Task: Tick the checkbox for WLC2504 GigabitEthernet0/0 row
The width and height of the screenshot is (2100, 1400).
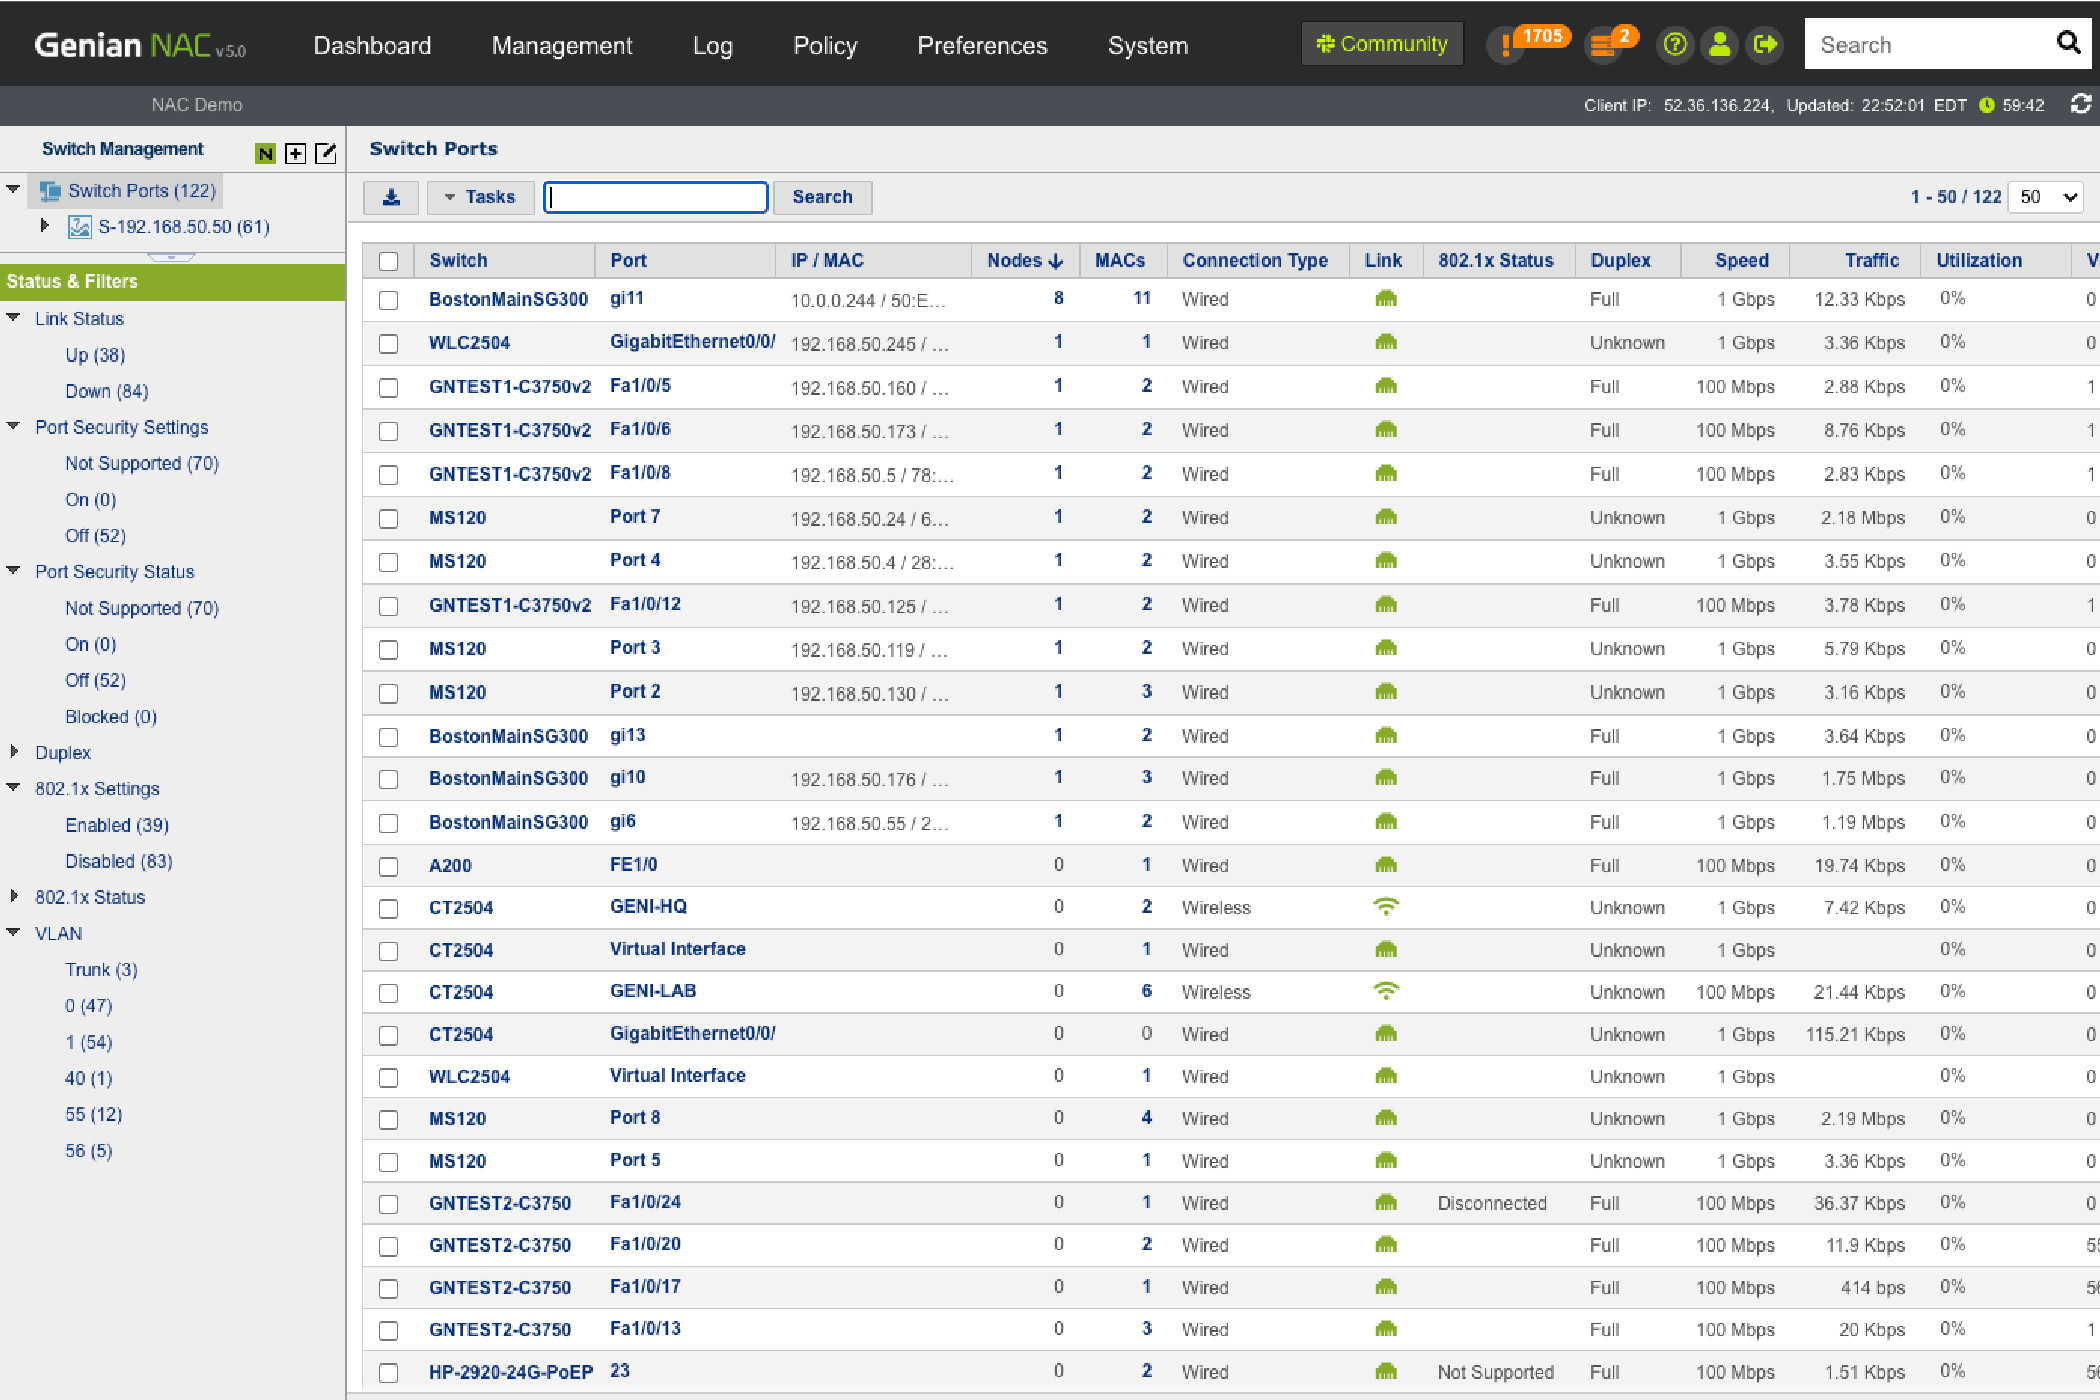Action: click(389, 344)
